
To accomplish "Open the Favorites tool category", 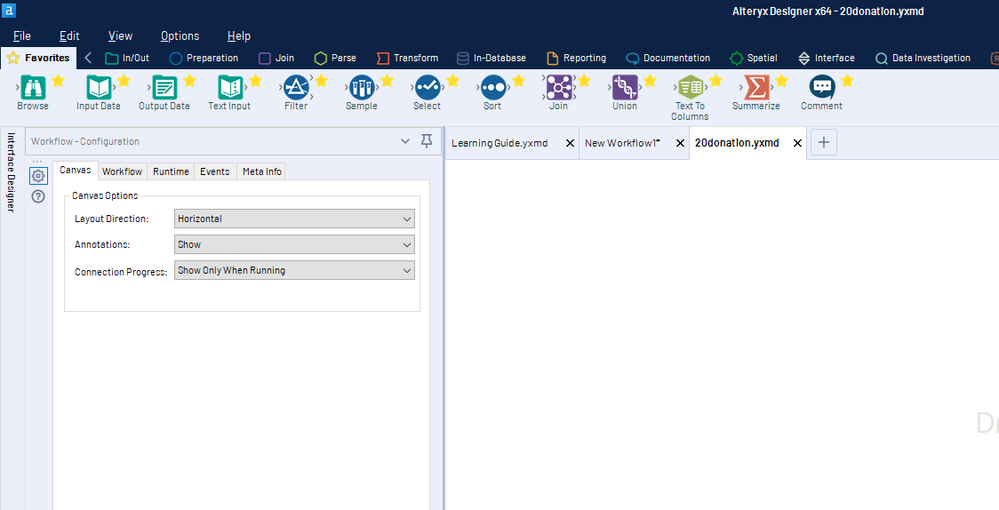I will pos(39,57).
